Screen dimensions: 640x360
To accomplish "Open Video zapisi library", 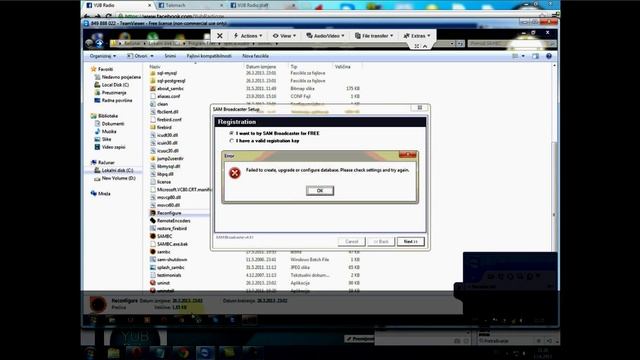I will coord(110,147).
